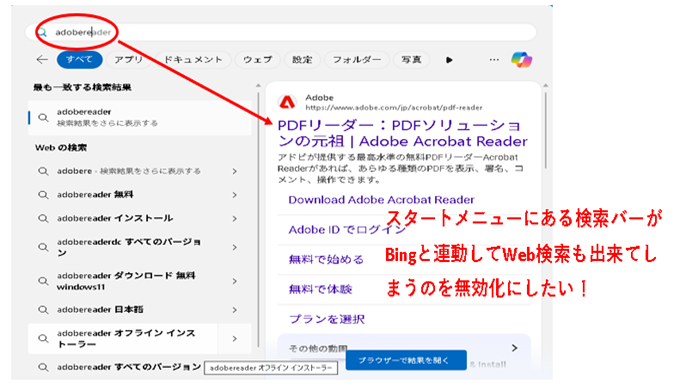
Task: Open the 'Adobe ID でログイン' link
Action: [x=347, y=229]
